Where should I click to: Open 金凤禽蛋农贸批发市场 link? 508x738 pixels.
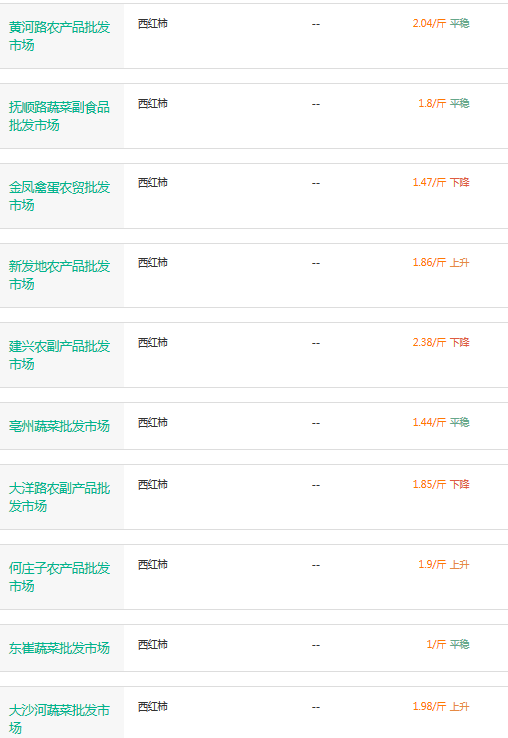(59, 196)
